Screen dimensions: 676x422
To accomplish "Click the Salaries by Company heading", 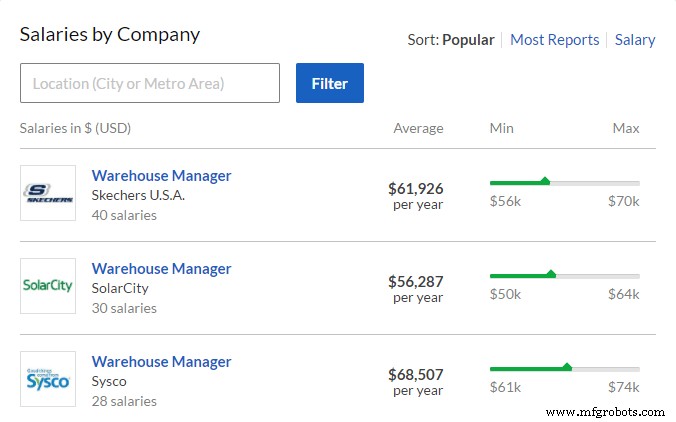I will click(110, 34).
